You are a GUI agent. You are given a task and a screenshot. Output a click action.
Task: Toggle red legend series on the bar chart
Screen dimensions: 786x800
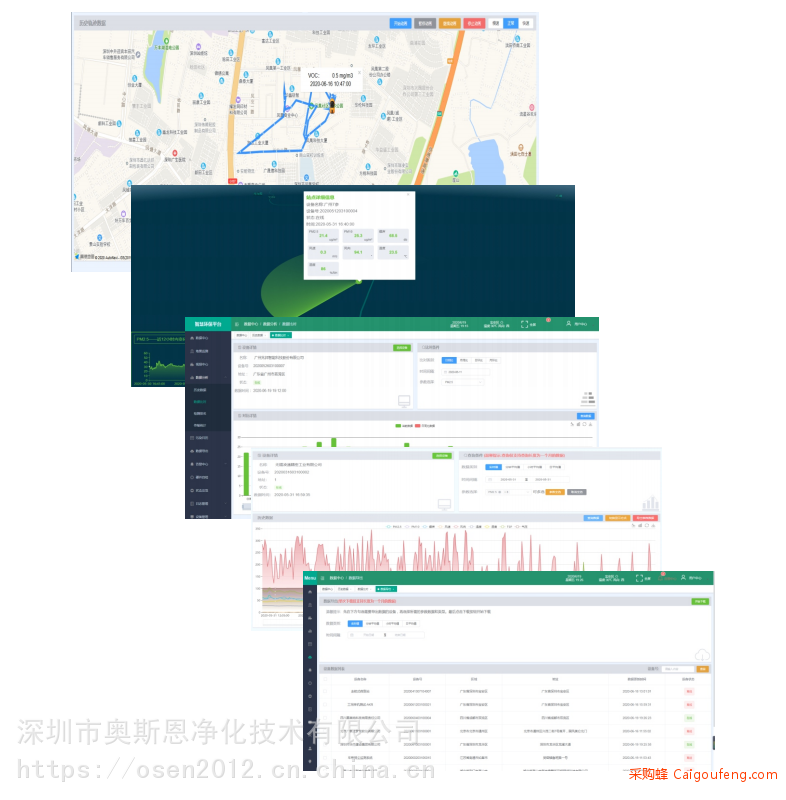(425, 426)
